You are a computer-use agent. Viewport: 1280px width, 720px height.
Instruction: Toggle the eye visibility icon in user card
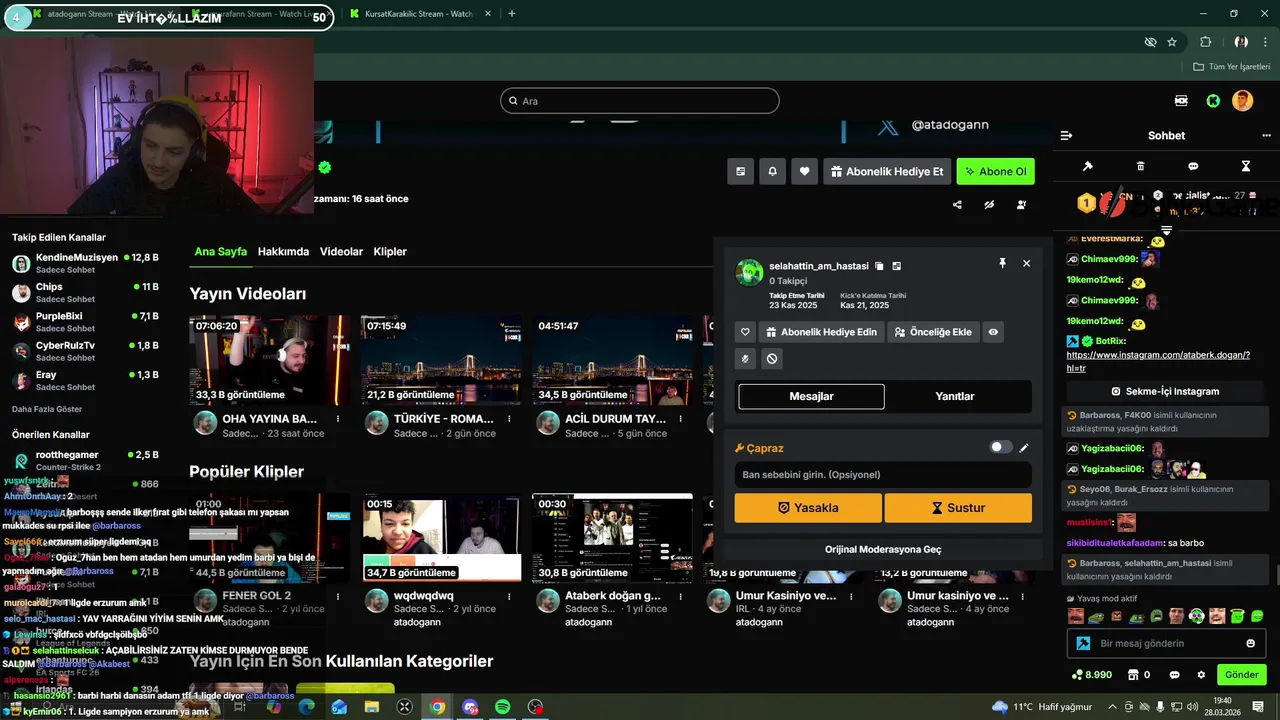coord(993,332)
